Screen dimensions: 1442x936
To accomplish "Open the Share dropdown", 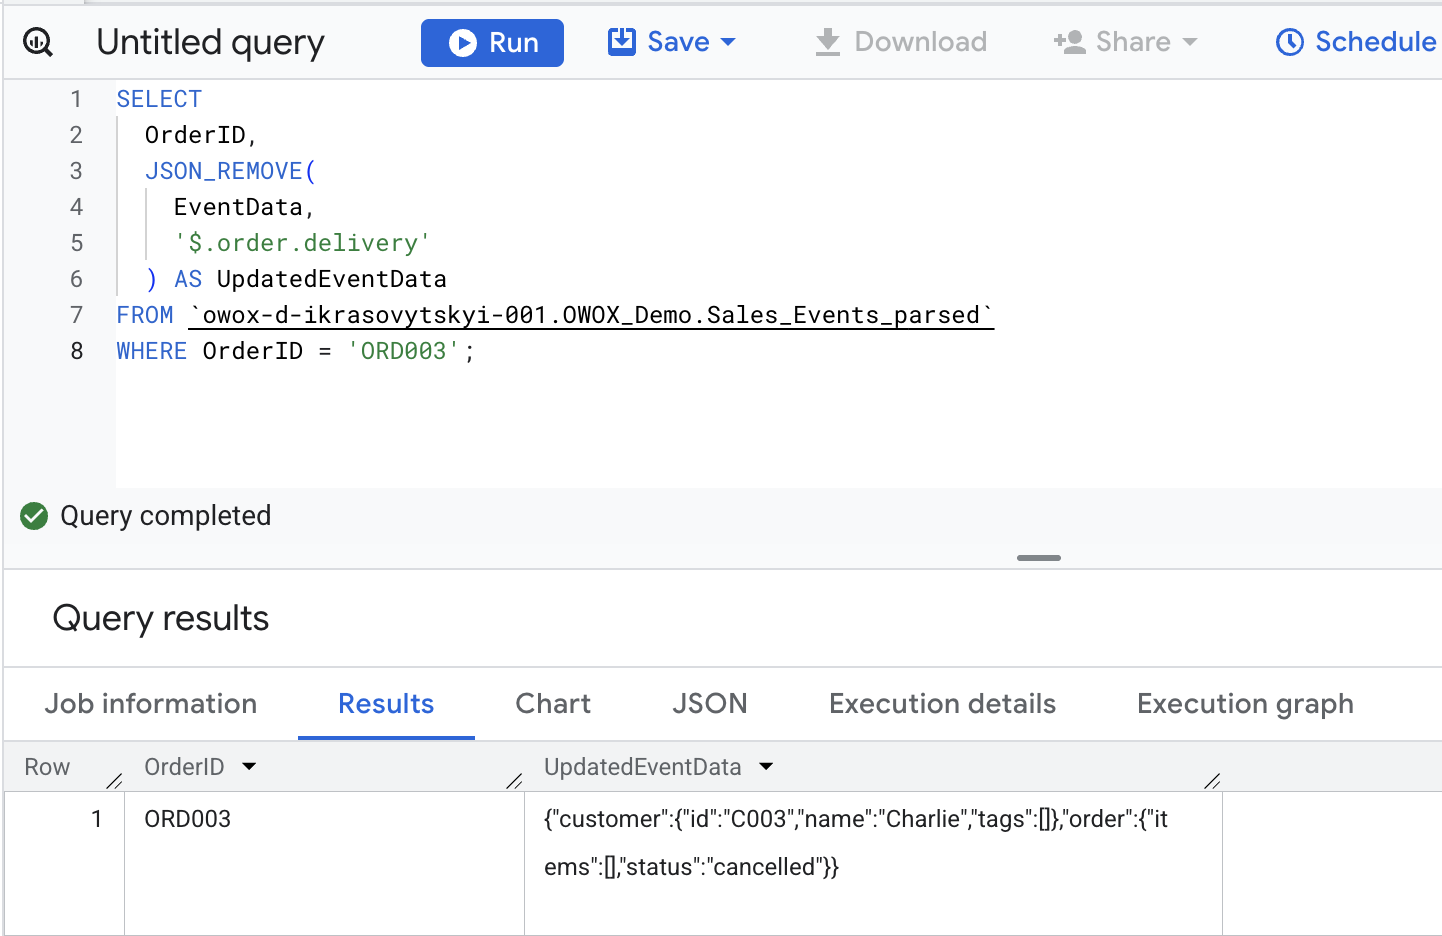I will point(1125,42).
